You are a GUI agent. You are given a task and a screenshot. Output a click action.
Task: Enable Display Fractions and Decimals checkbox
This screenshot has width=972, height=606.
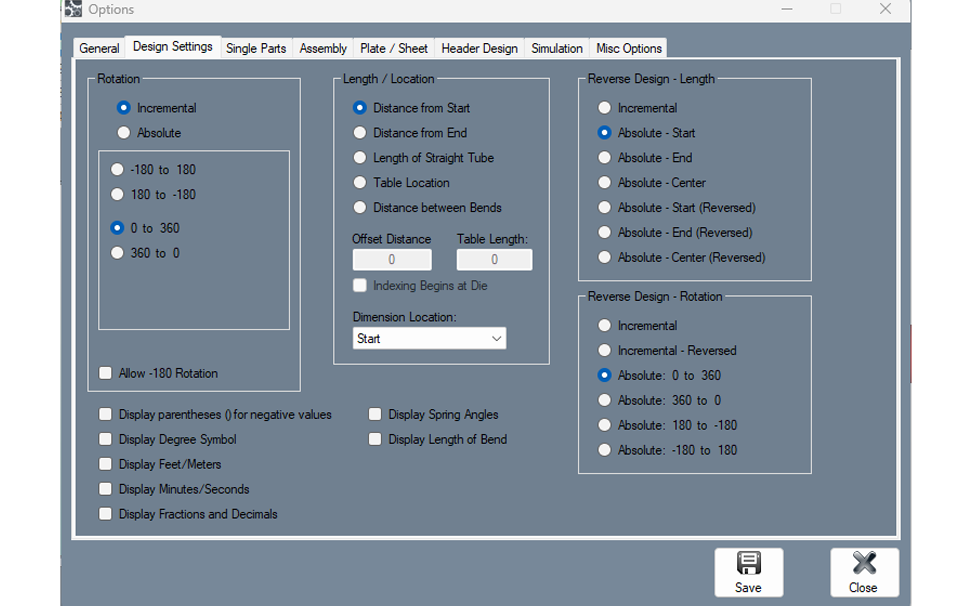coord(188,514)
